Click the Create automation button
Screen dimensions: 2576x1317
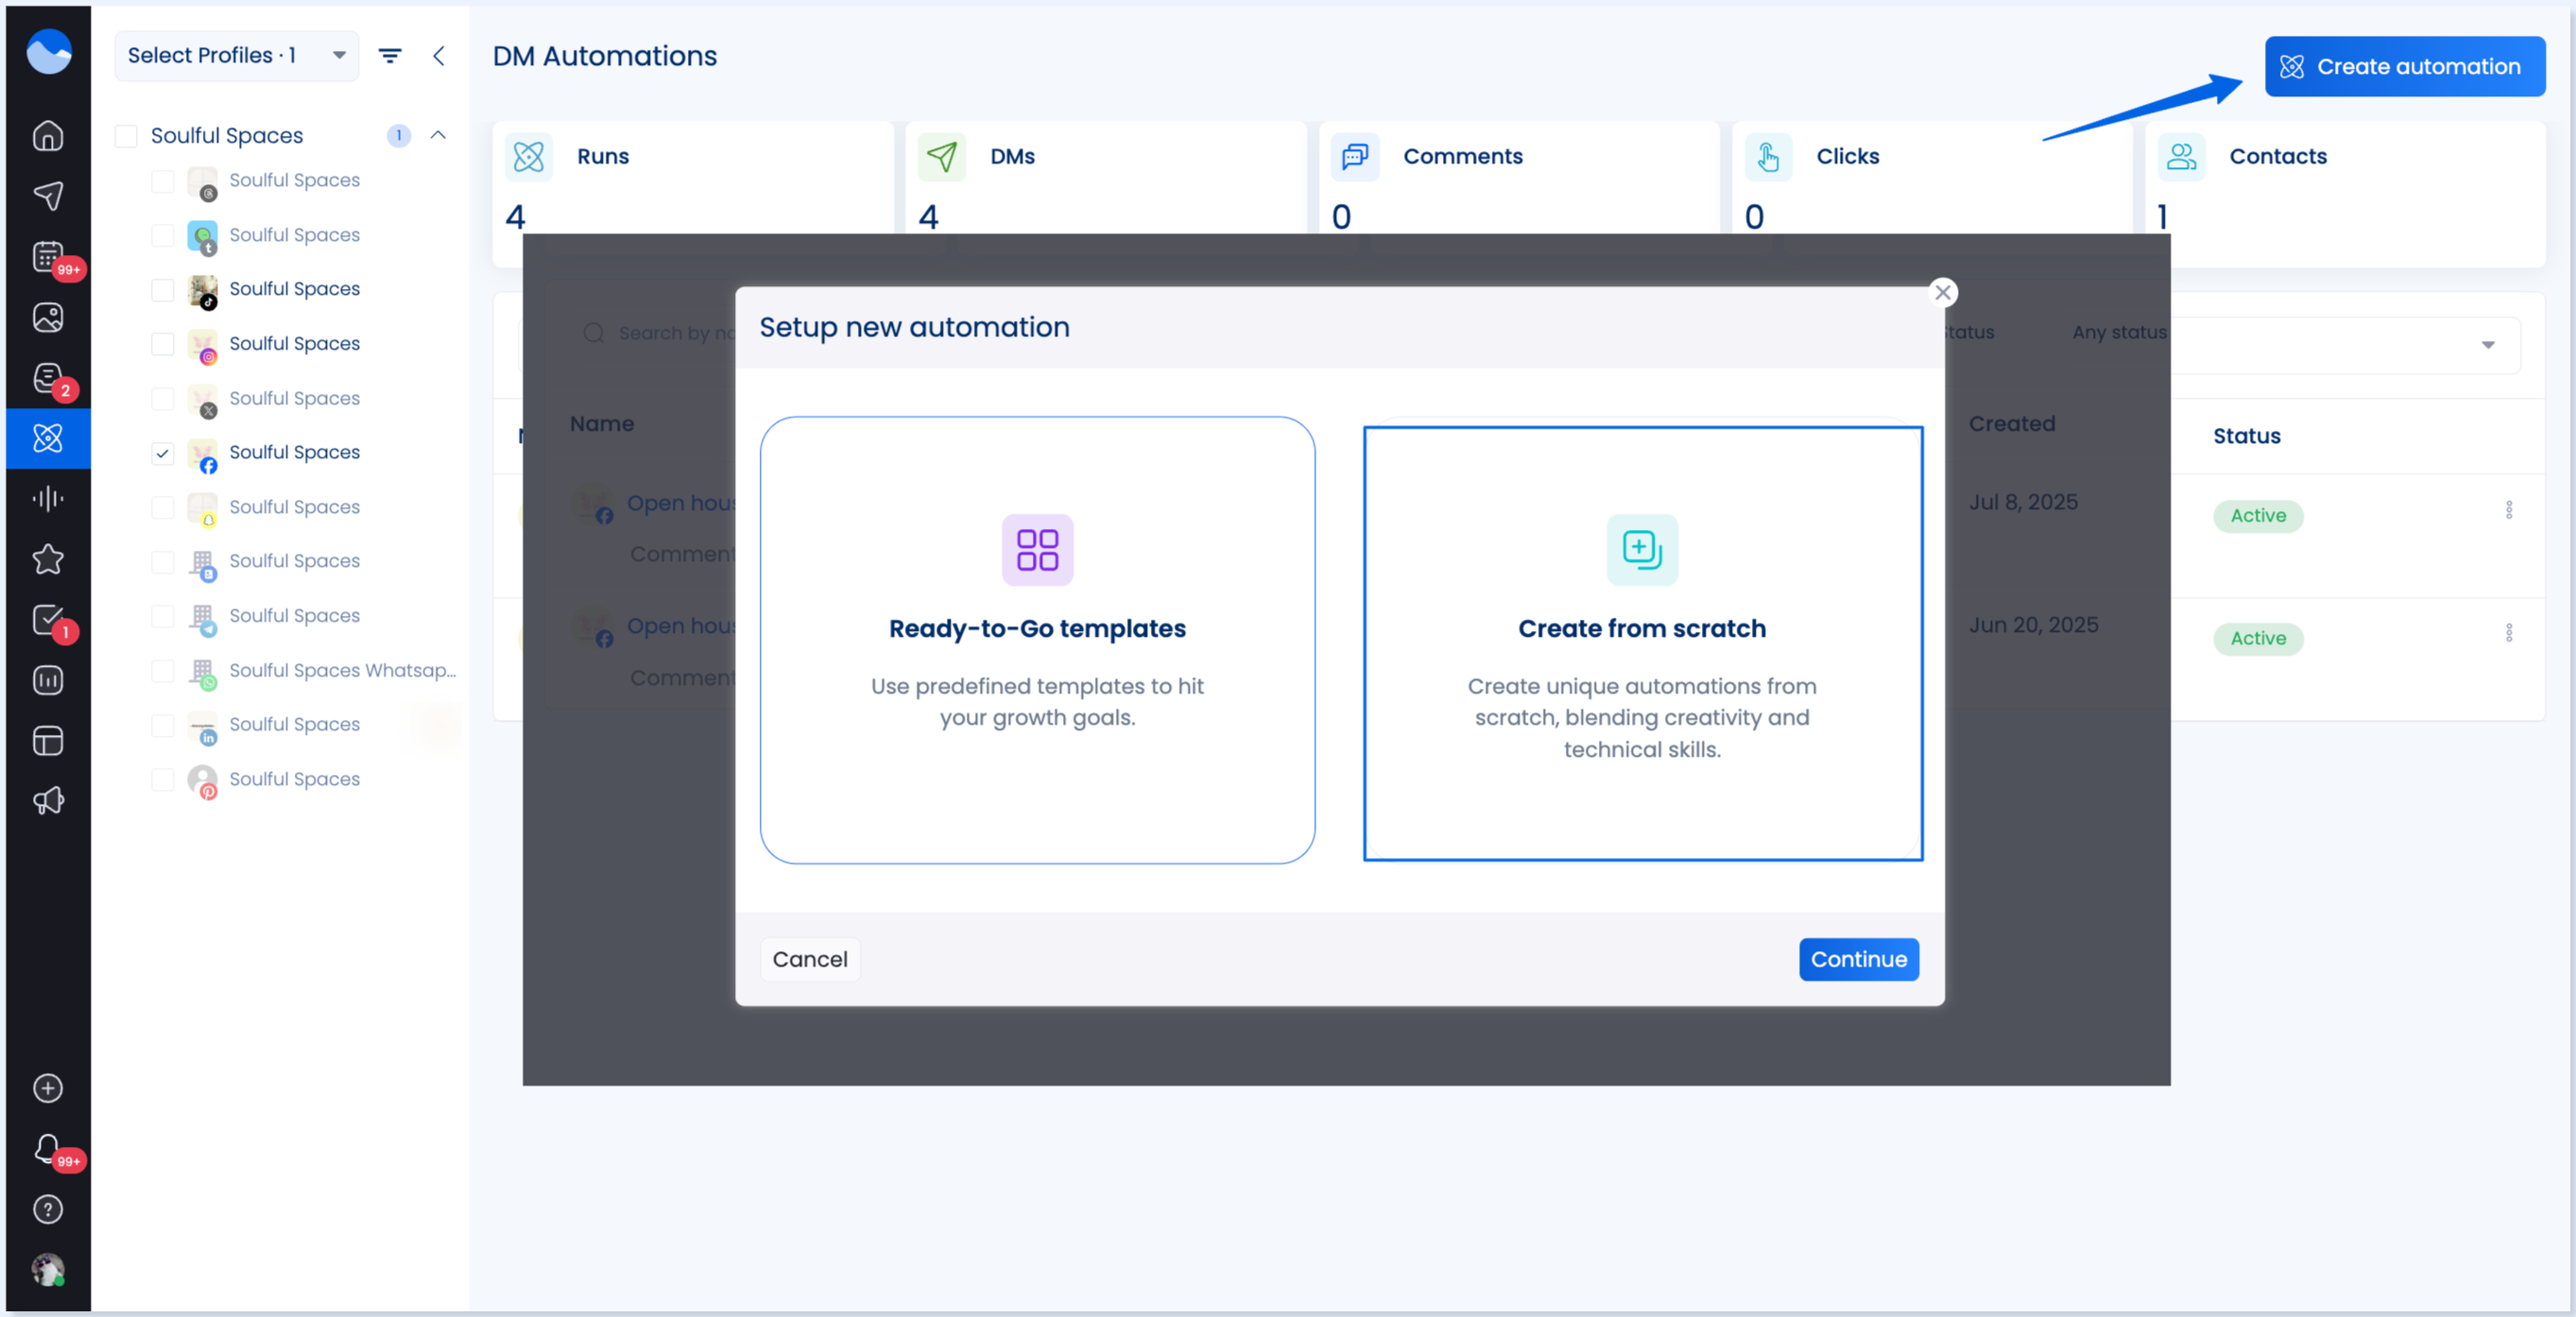coord(2404,67)
